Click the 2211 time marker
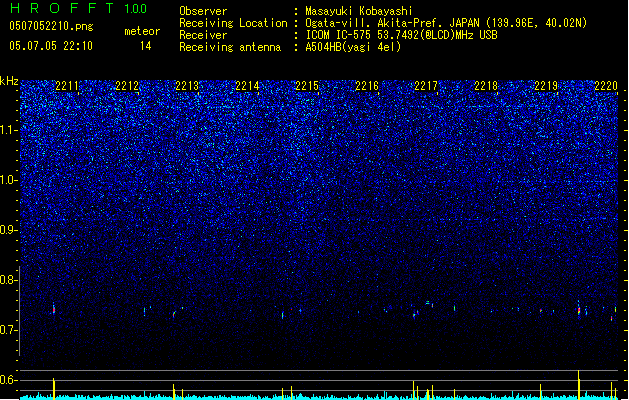The width and height of the screenshot is (629, 400). 67,86
